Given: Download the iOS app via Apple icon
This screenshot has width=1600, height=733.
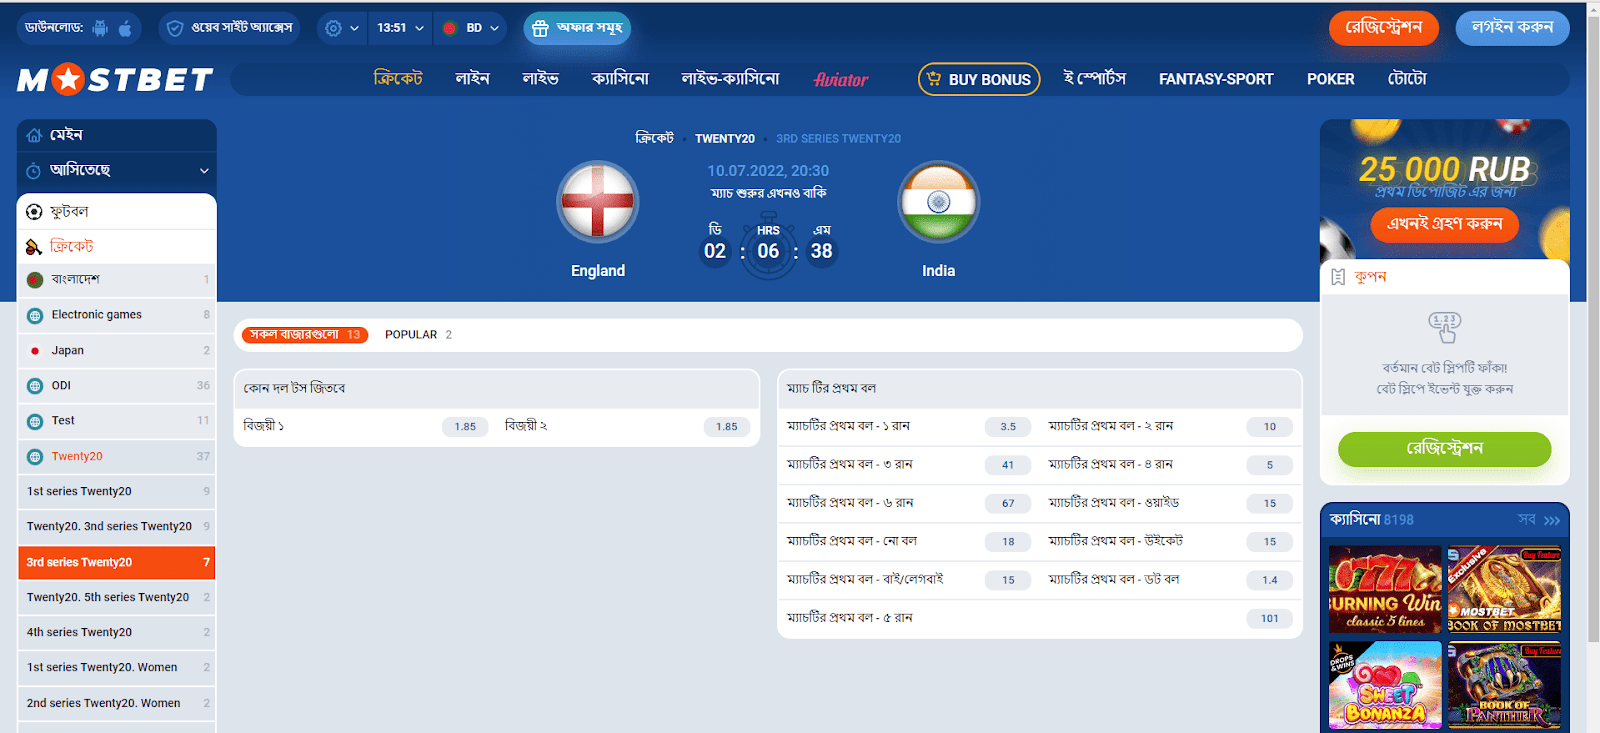Looking at the screenshot, I should pos(125,28).
